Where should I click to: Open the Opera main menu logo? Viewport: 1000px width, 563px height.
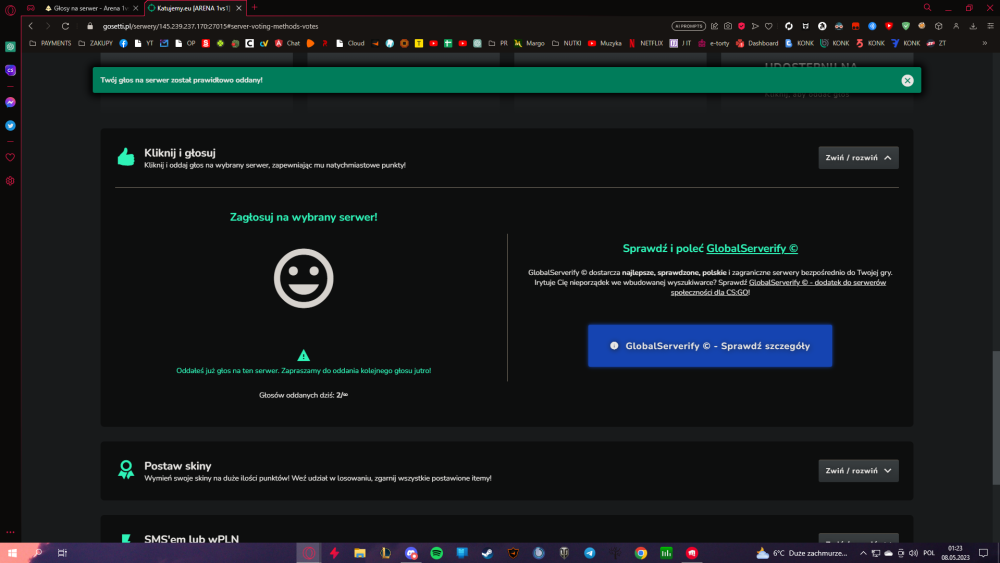click(10, 10)
